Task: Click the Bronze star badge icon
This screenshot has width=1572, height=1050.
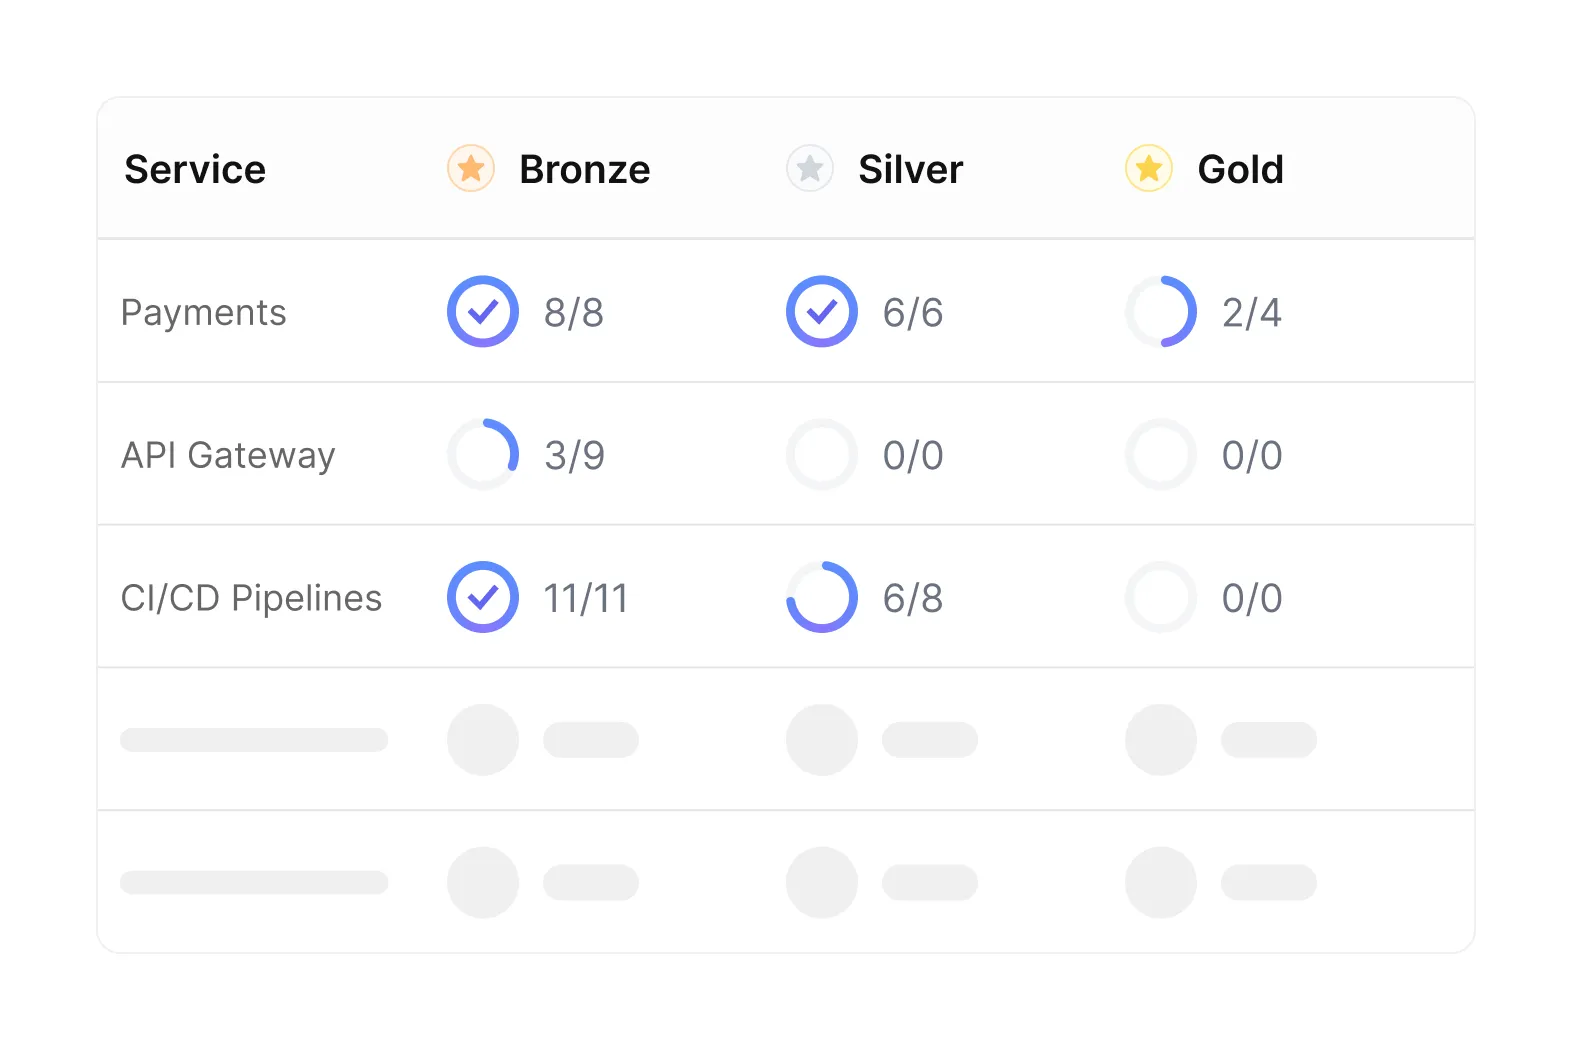Action: tap(471, 168)
